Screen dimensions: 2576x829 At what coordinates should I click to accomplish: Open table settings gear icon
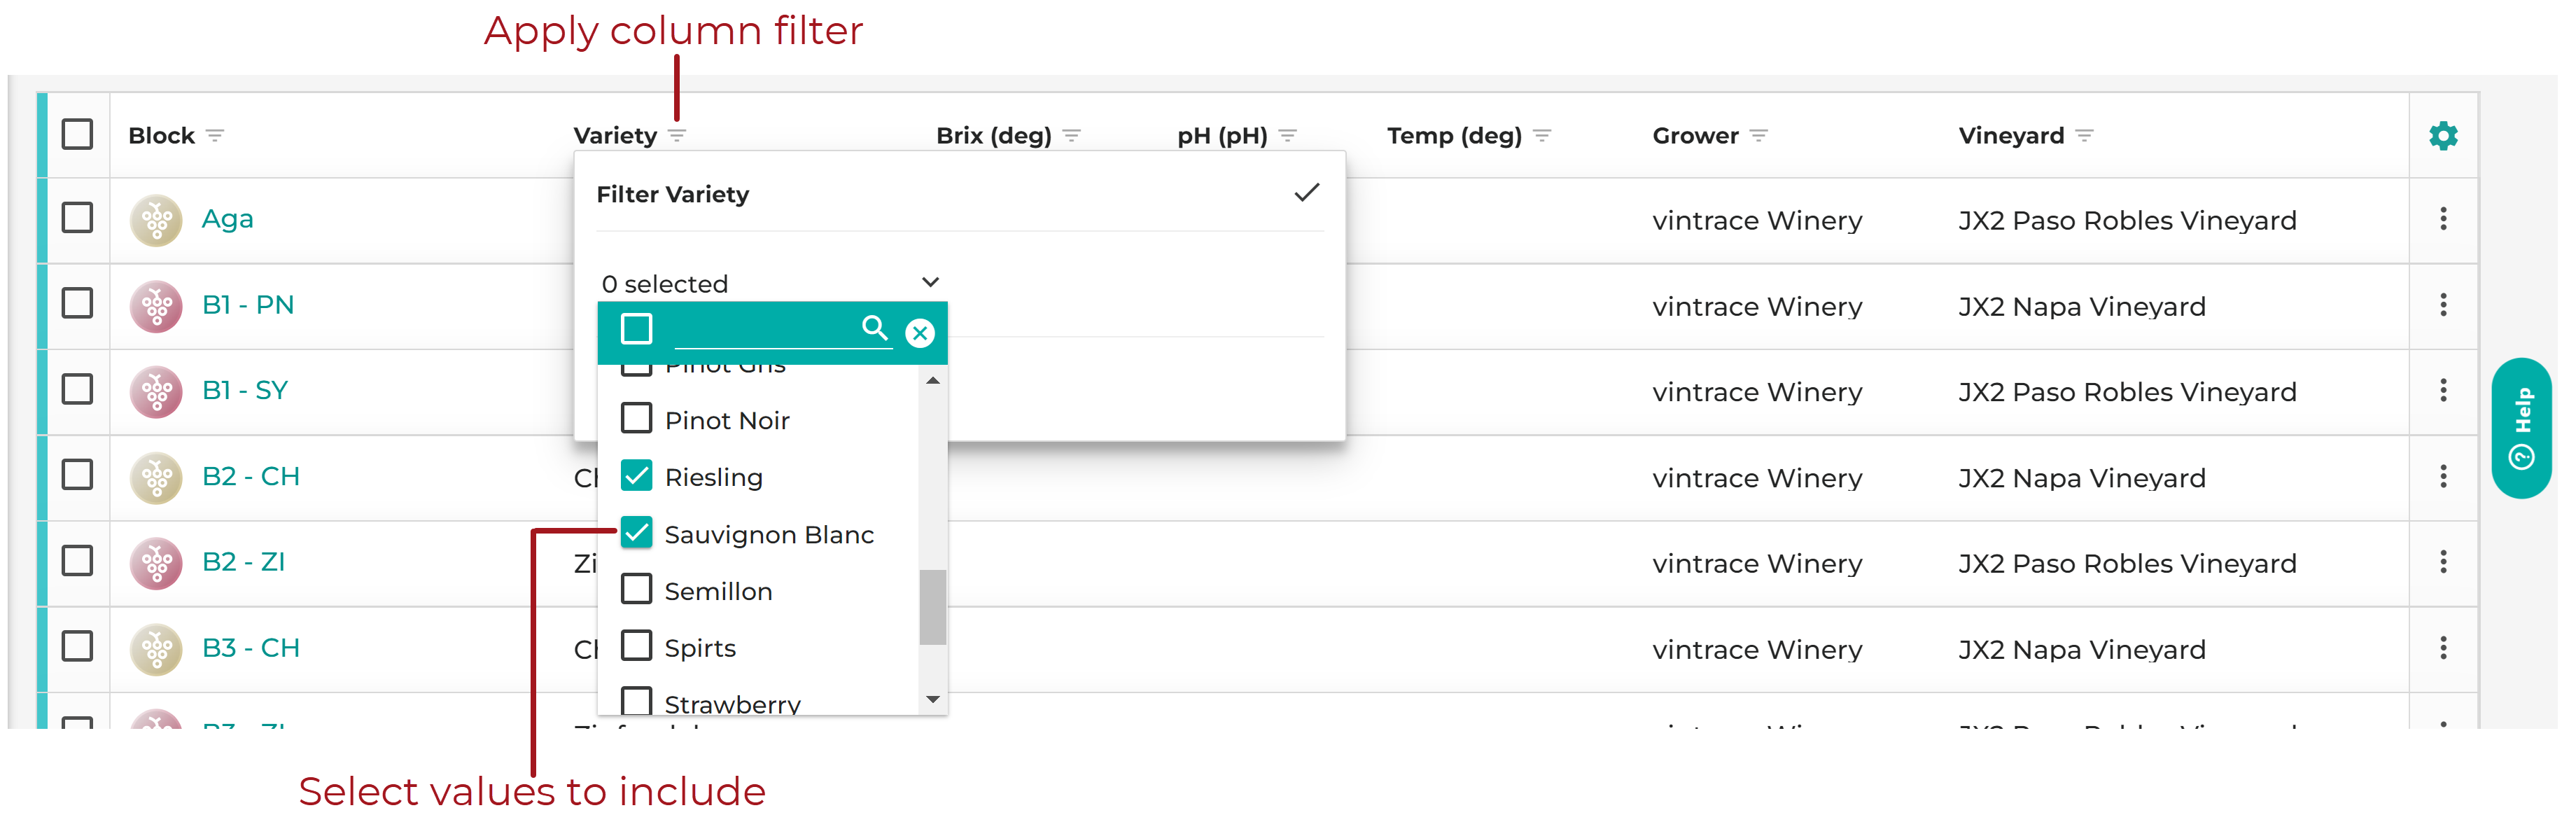pos(2442,136)
